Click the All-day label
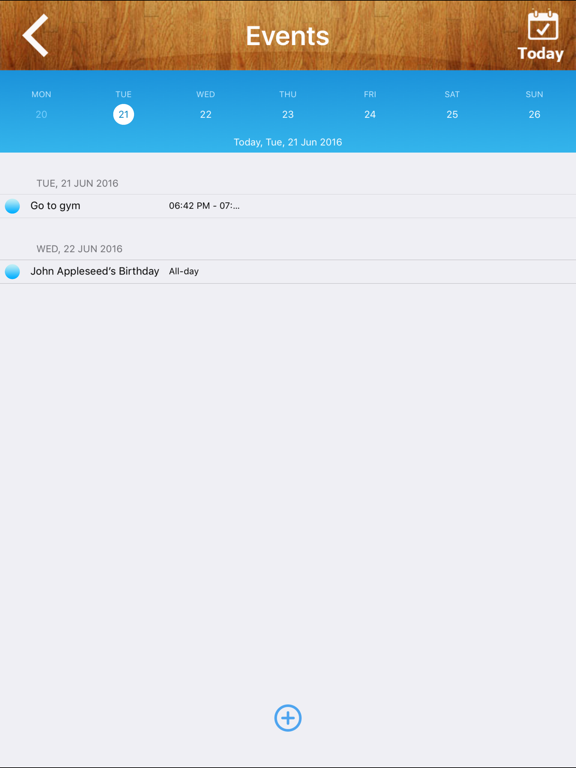576x768 pixels. pos(184,271)
